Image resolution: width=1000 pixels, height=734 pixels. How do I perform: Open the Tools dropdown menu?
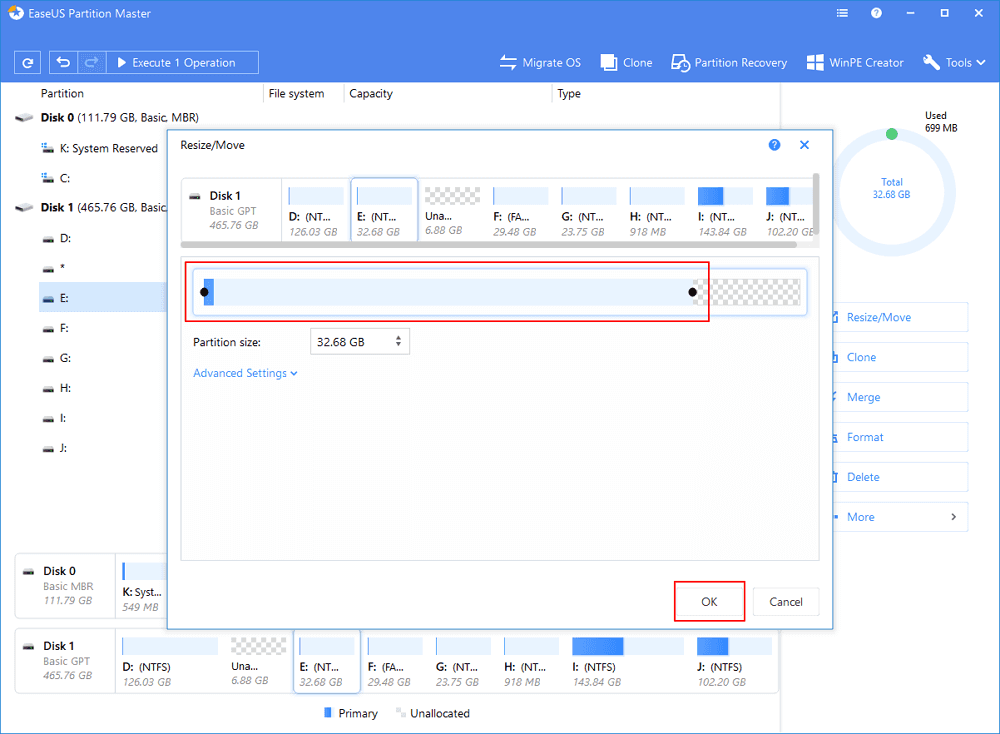(x=947, y=62)
